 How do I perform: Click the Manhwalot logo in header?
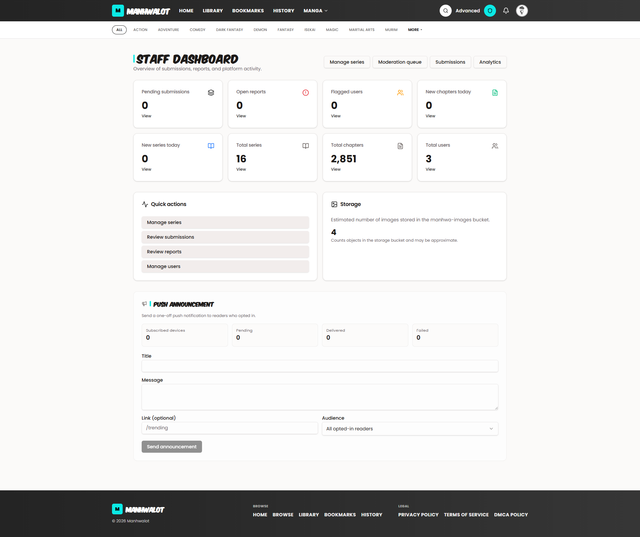pos(141,11)
